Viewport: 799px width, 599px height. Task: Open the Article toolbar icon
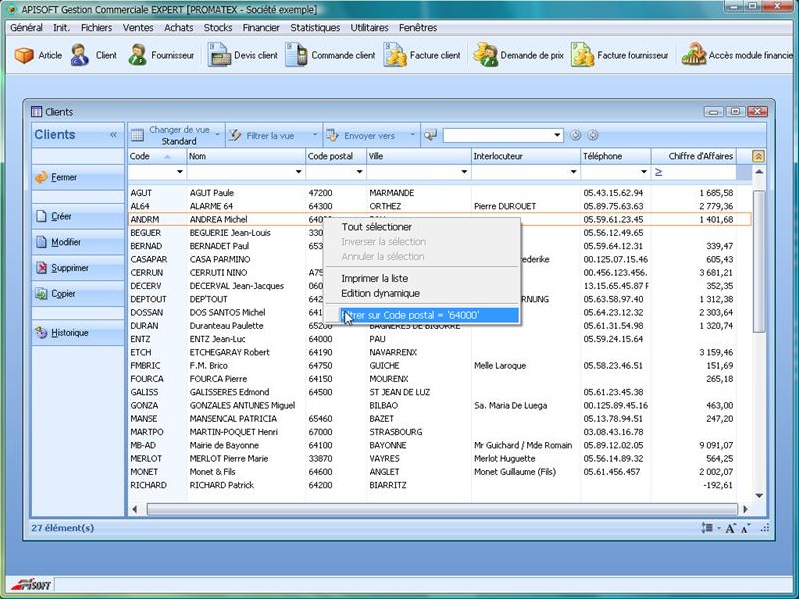coord(24,55)
